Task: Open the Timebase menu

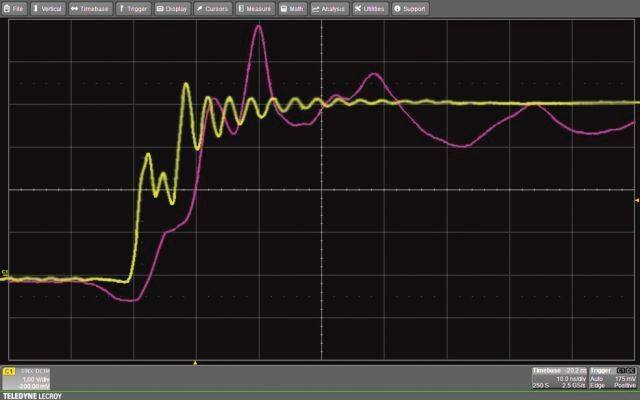Action: pyautogui.click(x=91, y=9)
